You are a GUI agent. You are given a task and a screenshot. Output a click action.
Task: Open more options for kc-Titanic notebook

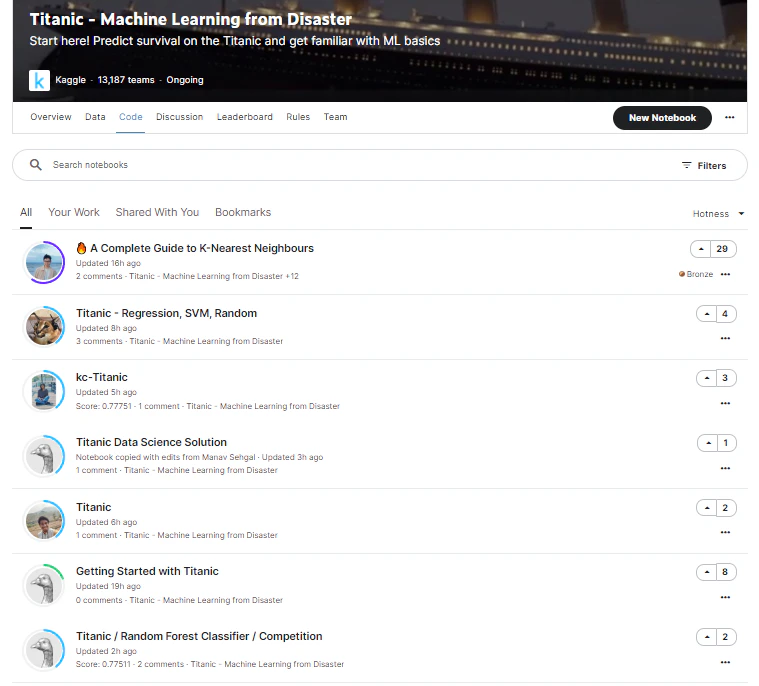coord(725,403)
